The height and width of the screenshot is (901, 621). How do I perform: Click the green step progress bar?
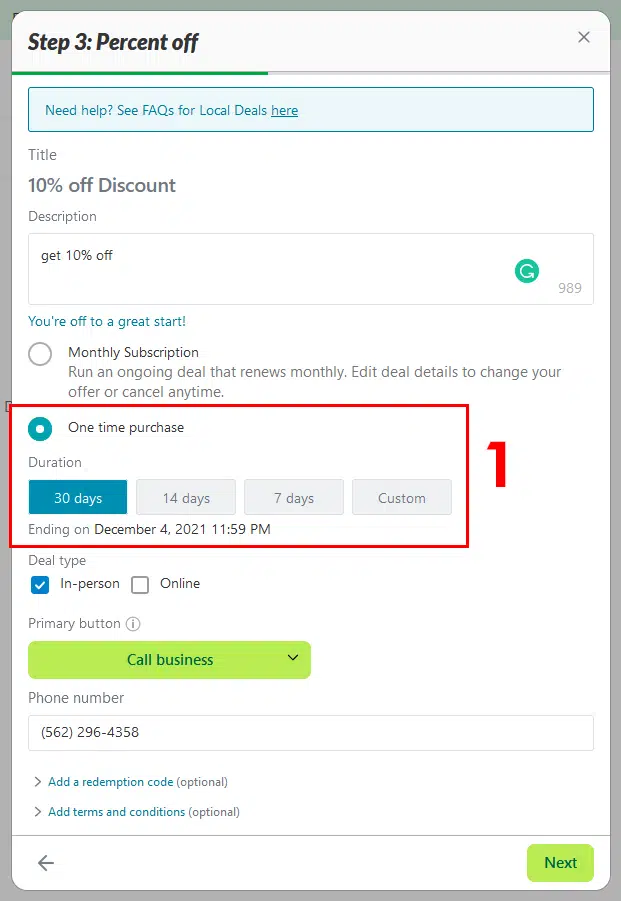(x=140, y=73)
